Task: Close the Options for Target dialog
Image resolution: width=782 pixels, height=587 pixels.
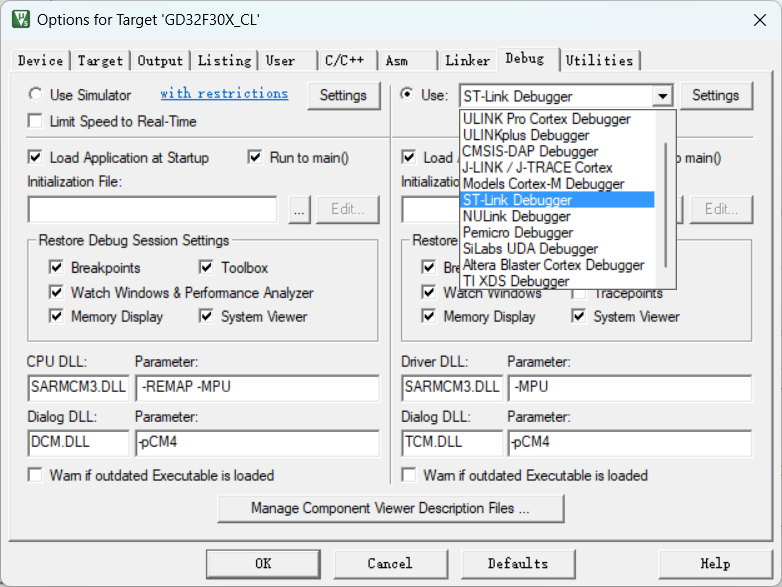Action: pyautogui.click(x=760, y=20)
